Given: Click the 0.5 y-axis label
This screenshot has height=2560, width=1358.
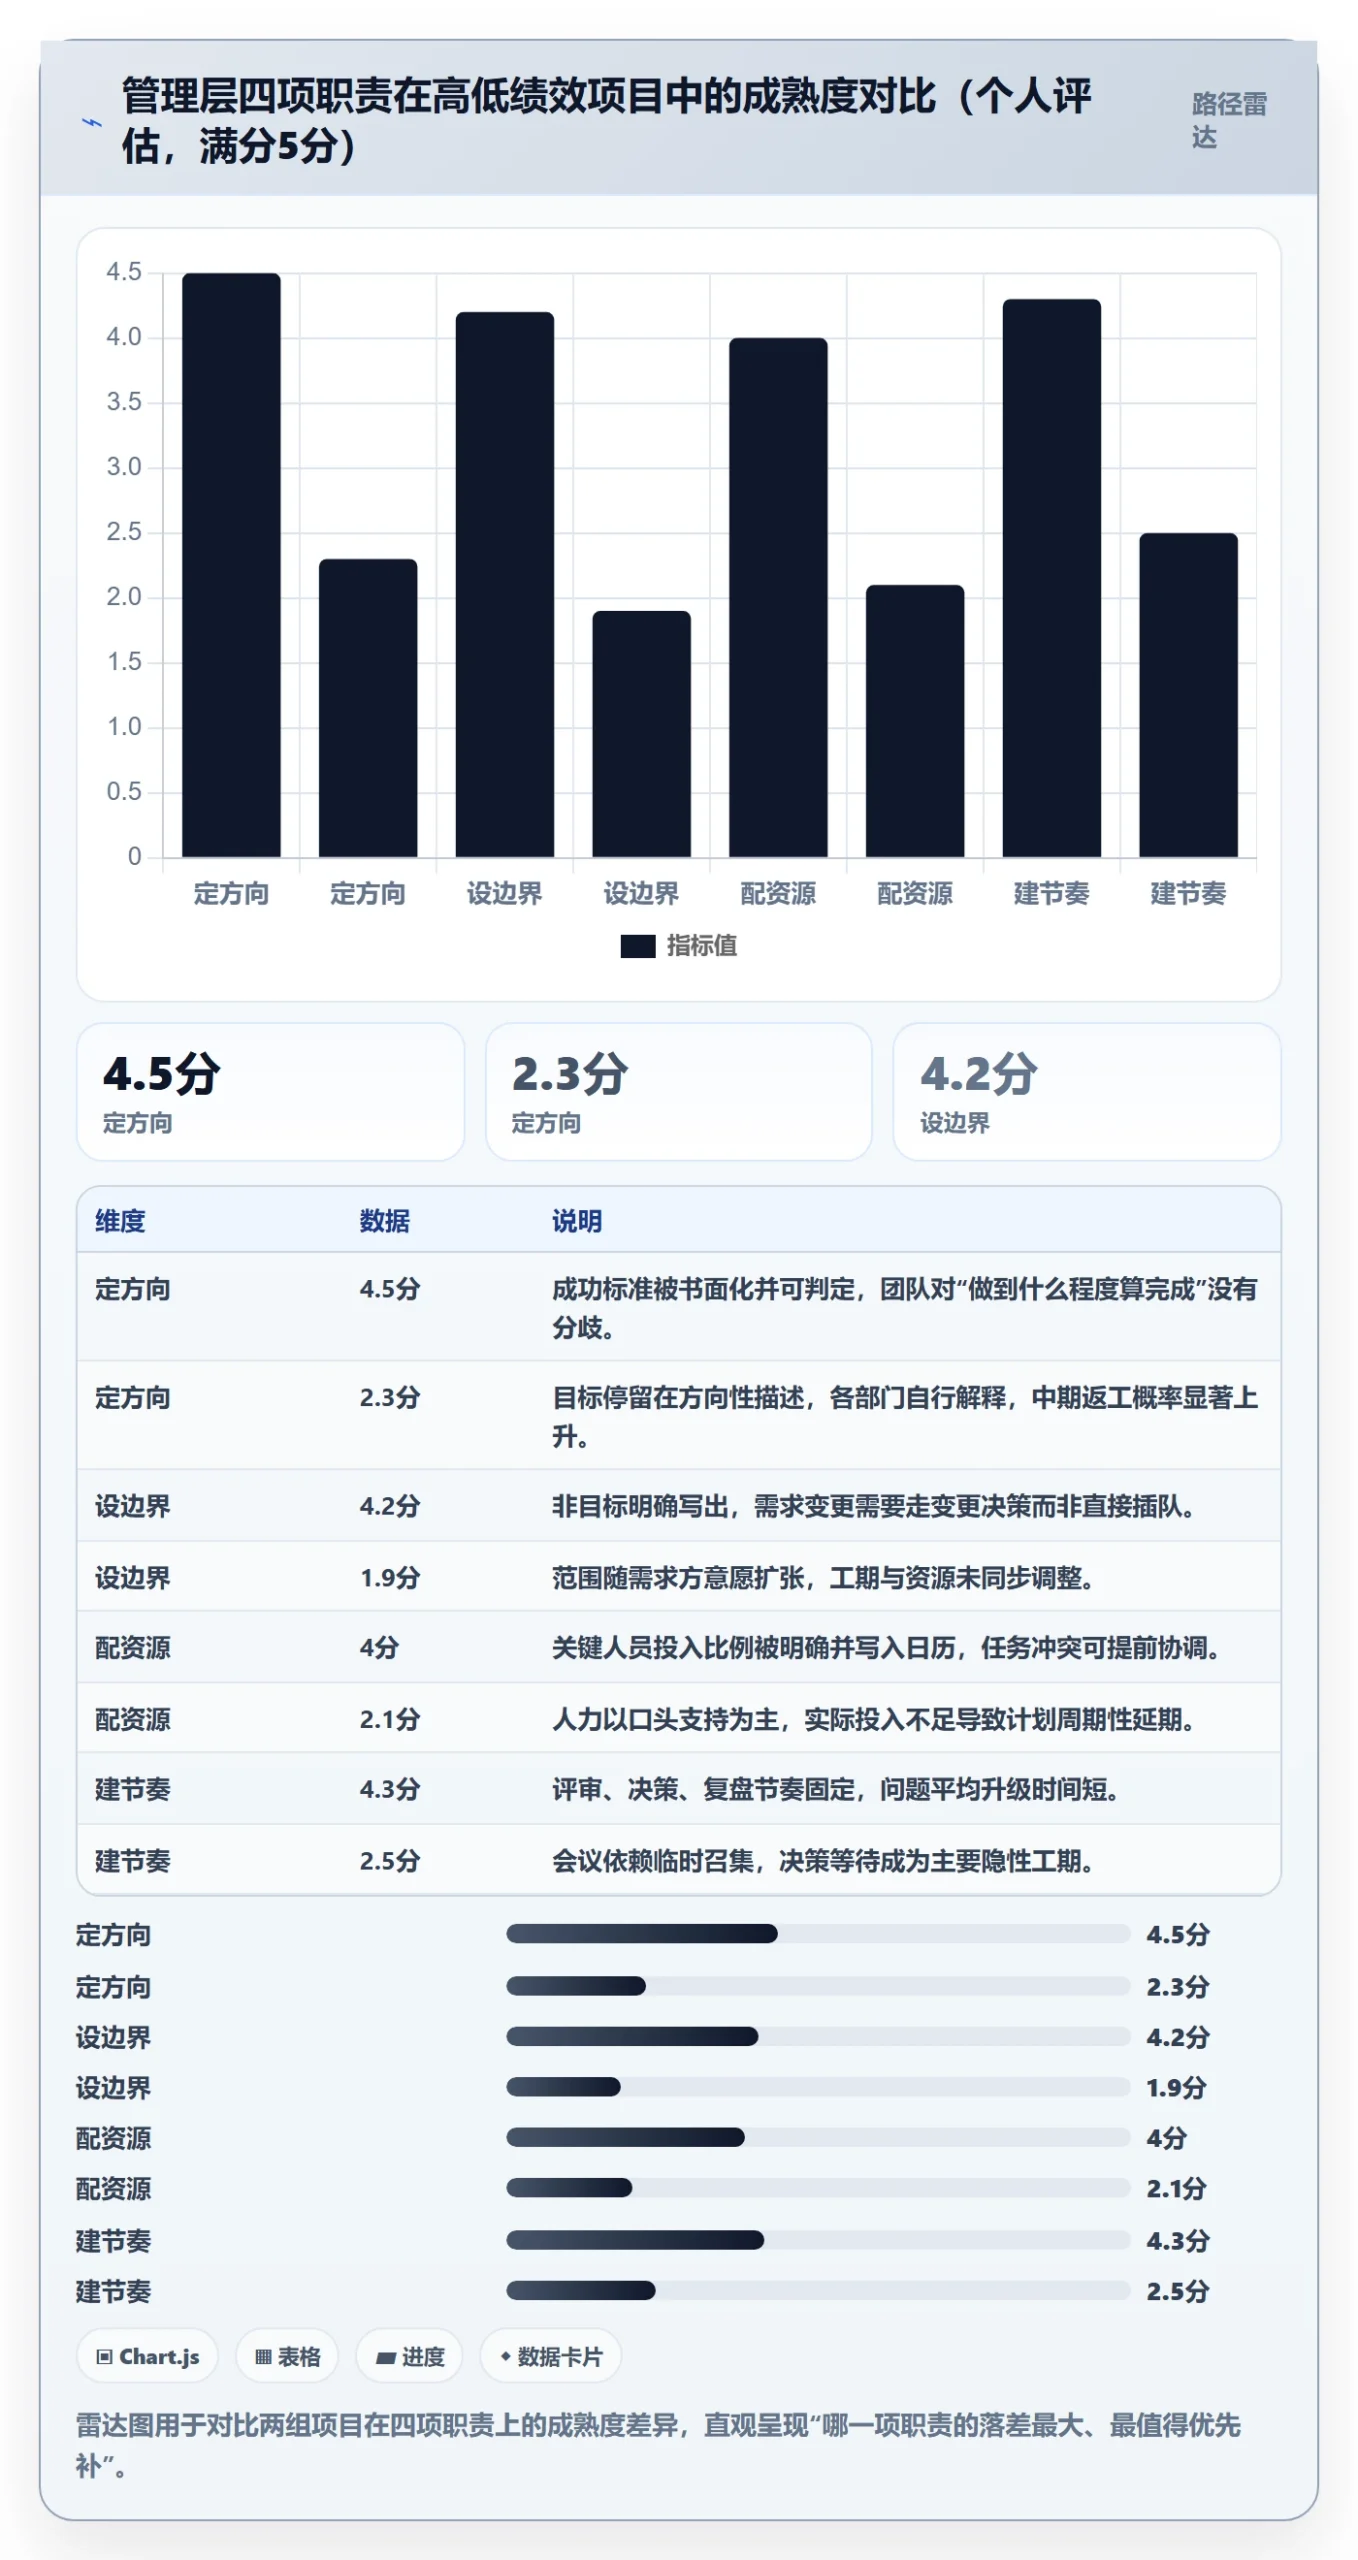Looking at the screenshot, I should click(x=124, y=791).
